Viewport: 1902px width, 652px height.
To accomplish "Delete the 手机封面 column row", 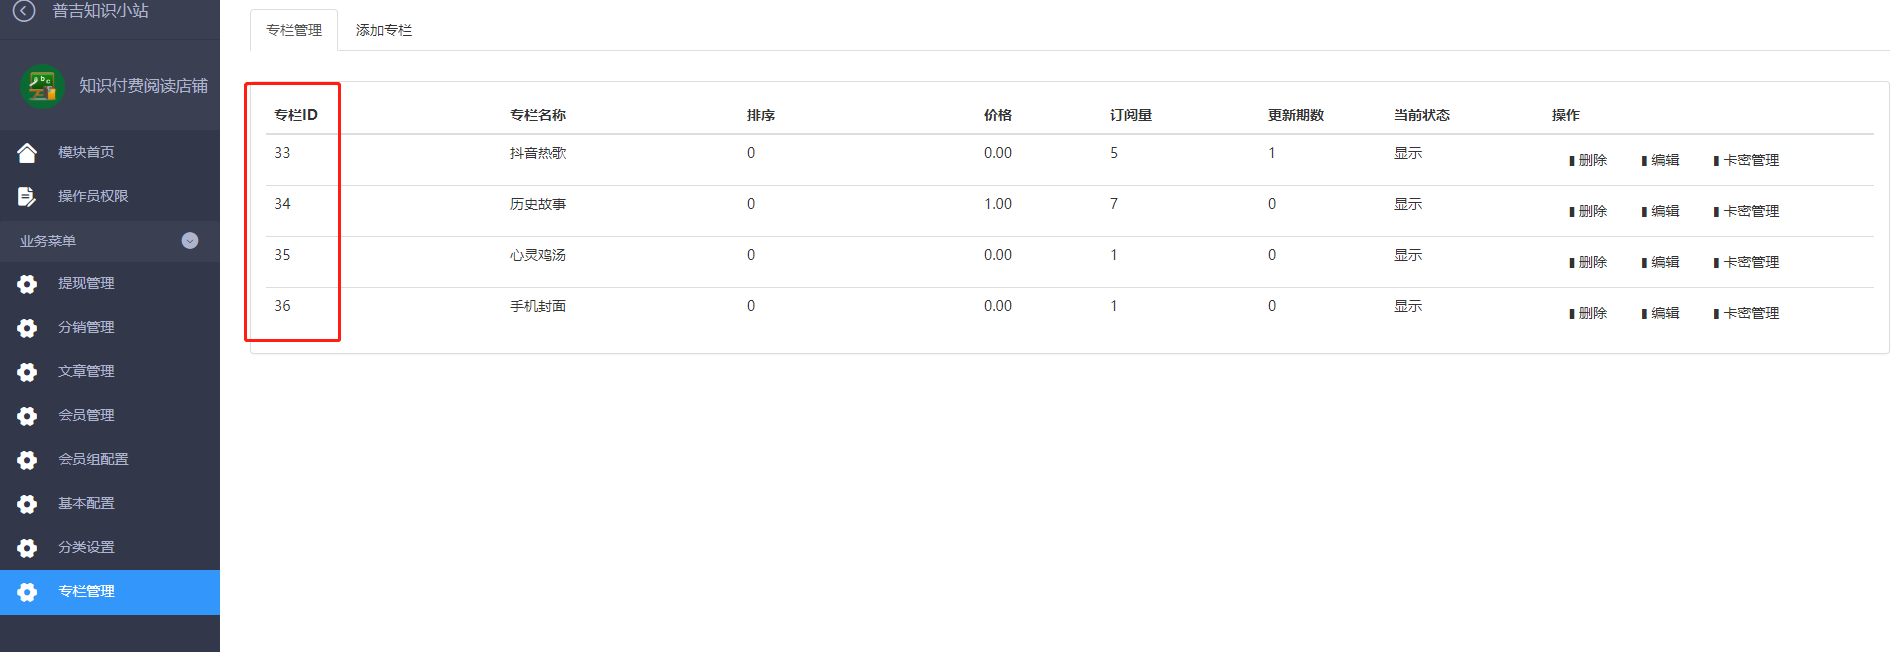I will [1588, 313].
